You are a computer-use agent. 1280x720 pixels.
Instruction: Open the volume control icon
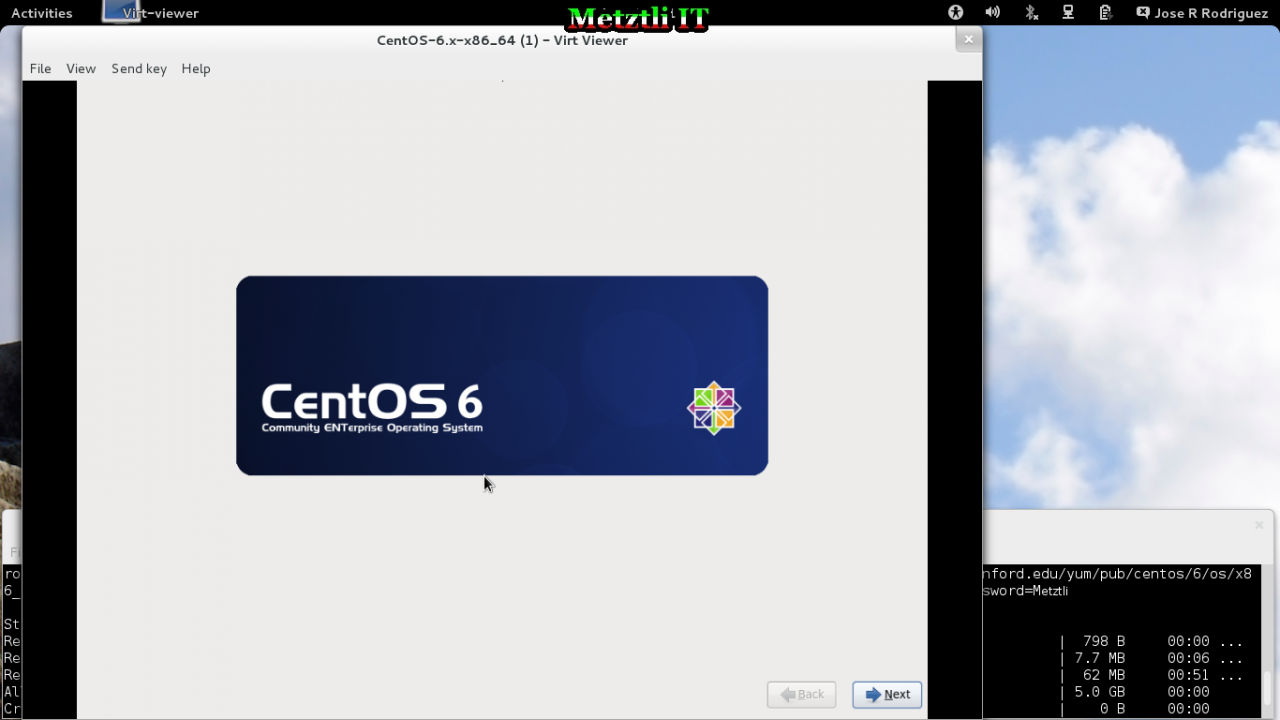(x=992, y=13)
